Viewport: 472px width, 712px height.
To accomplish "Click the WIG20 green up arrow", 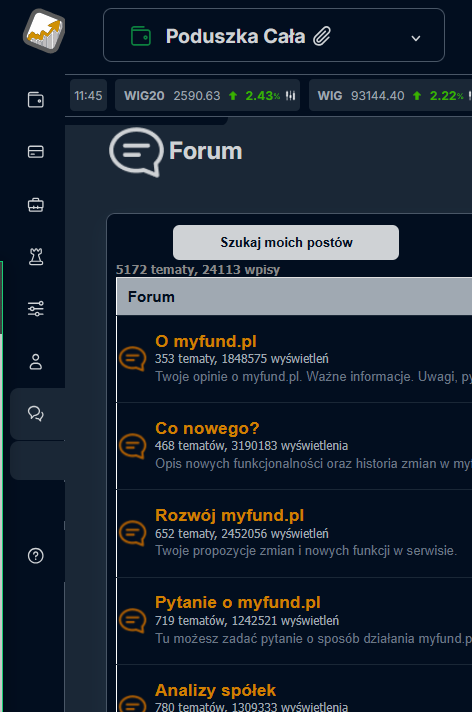I will tap(233, 96).
